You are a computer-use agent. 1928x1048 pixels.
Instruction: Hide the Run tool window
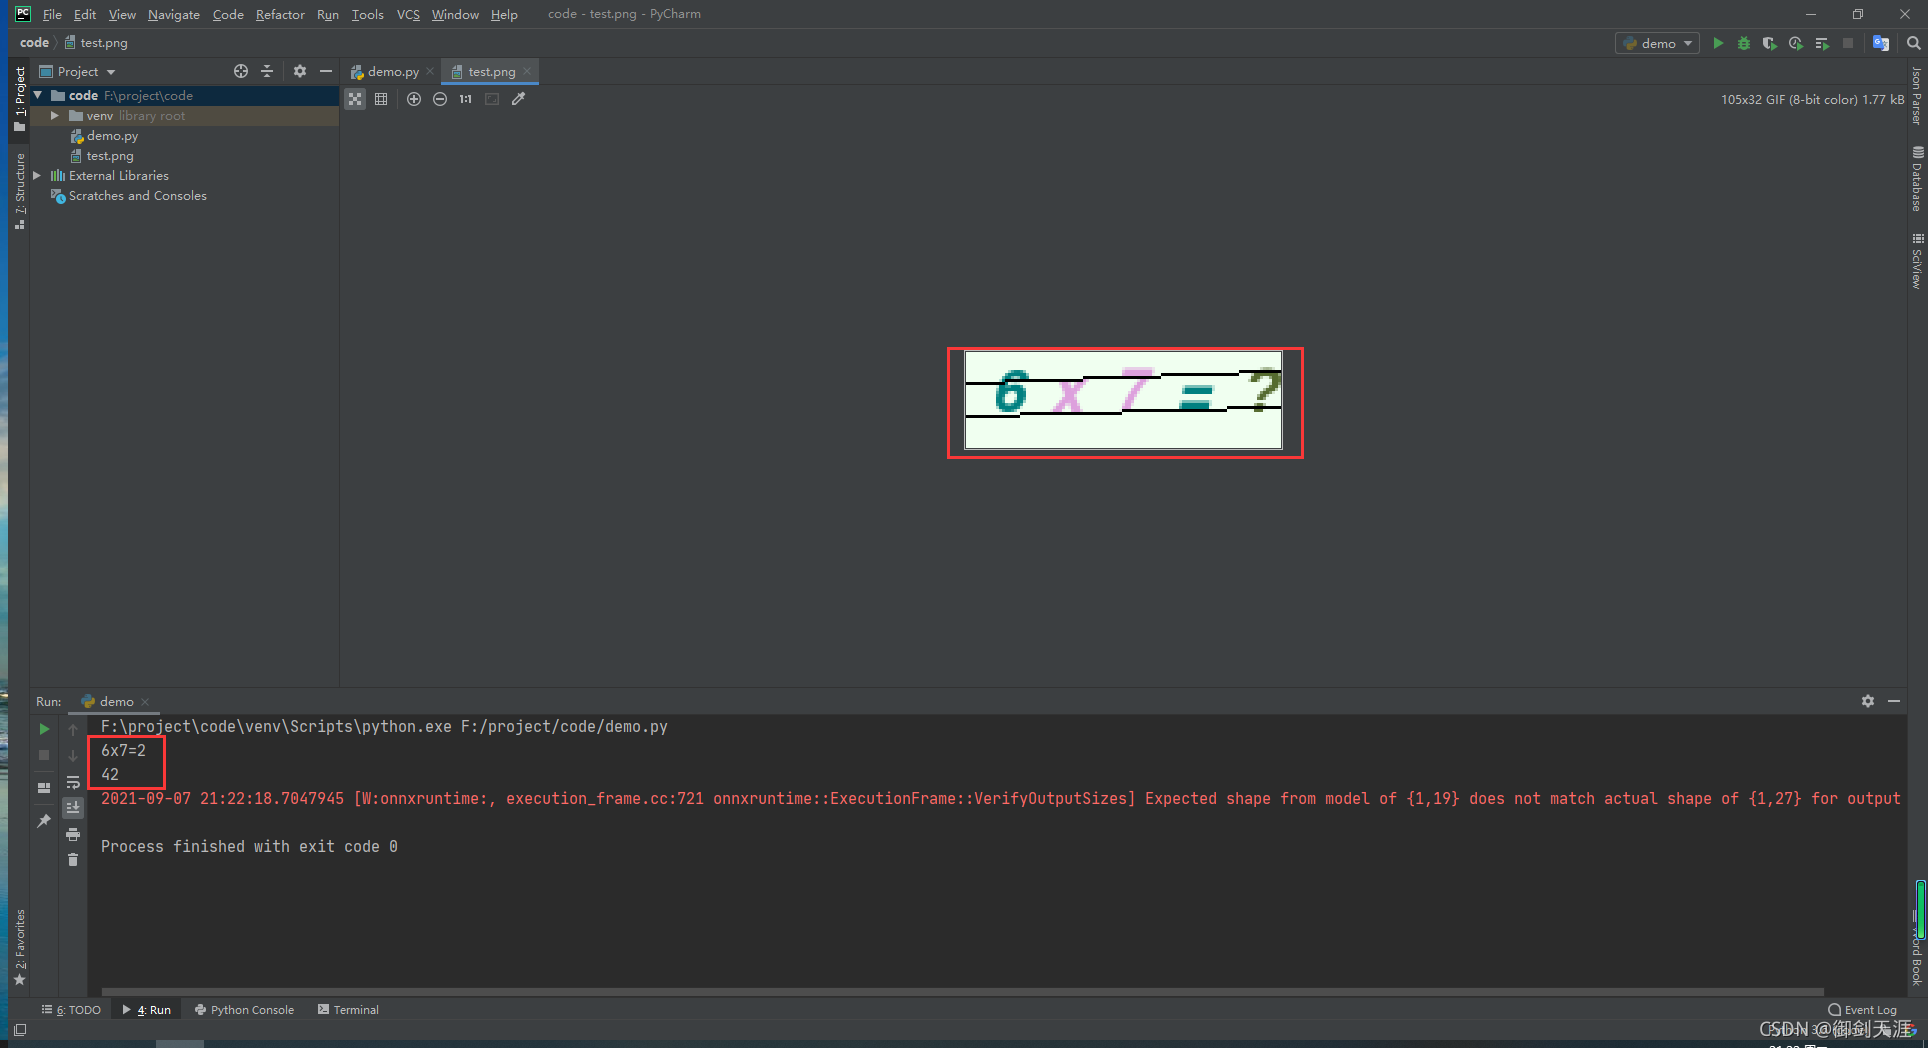click(x=1894, y=701)
